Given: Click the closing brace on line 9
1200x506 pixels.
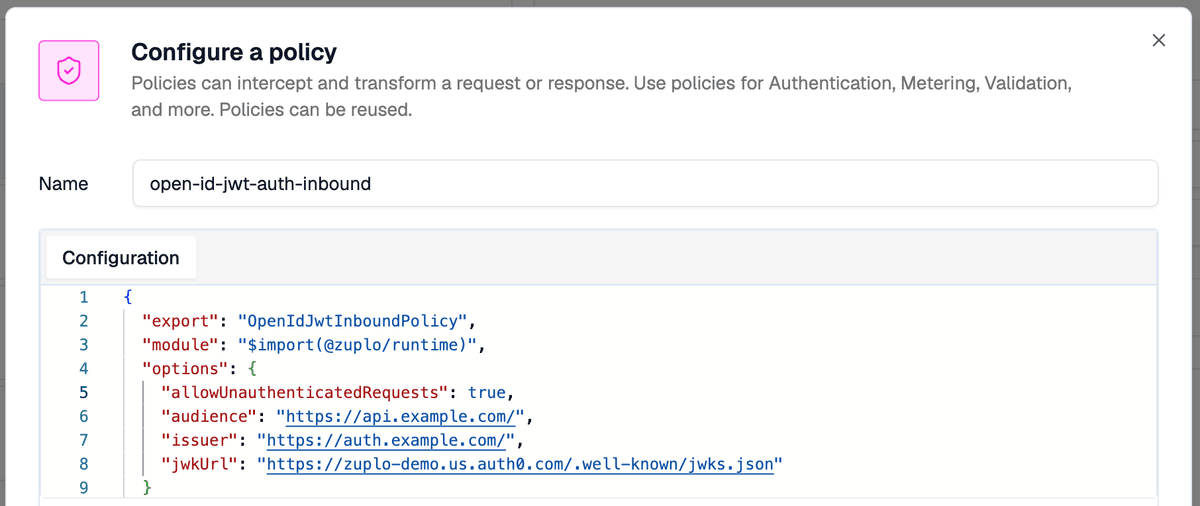Looking at the screenshot, I should (x=148, y=488).
